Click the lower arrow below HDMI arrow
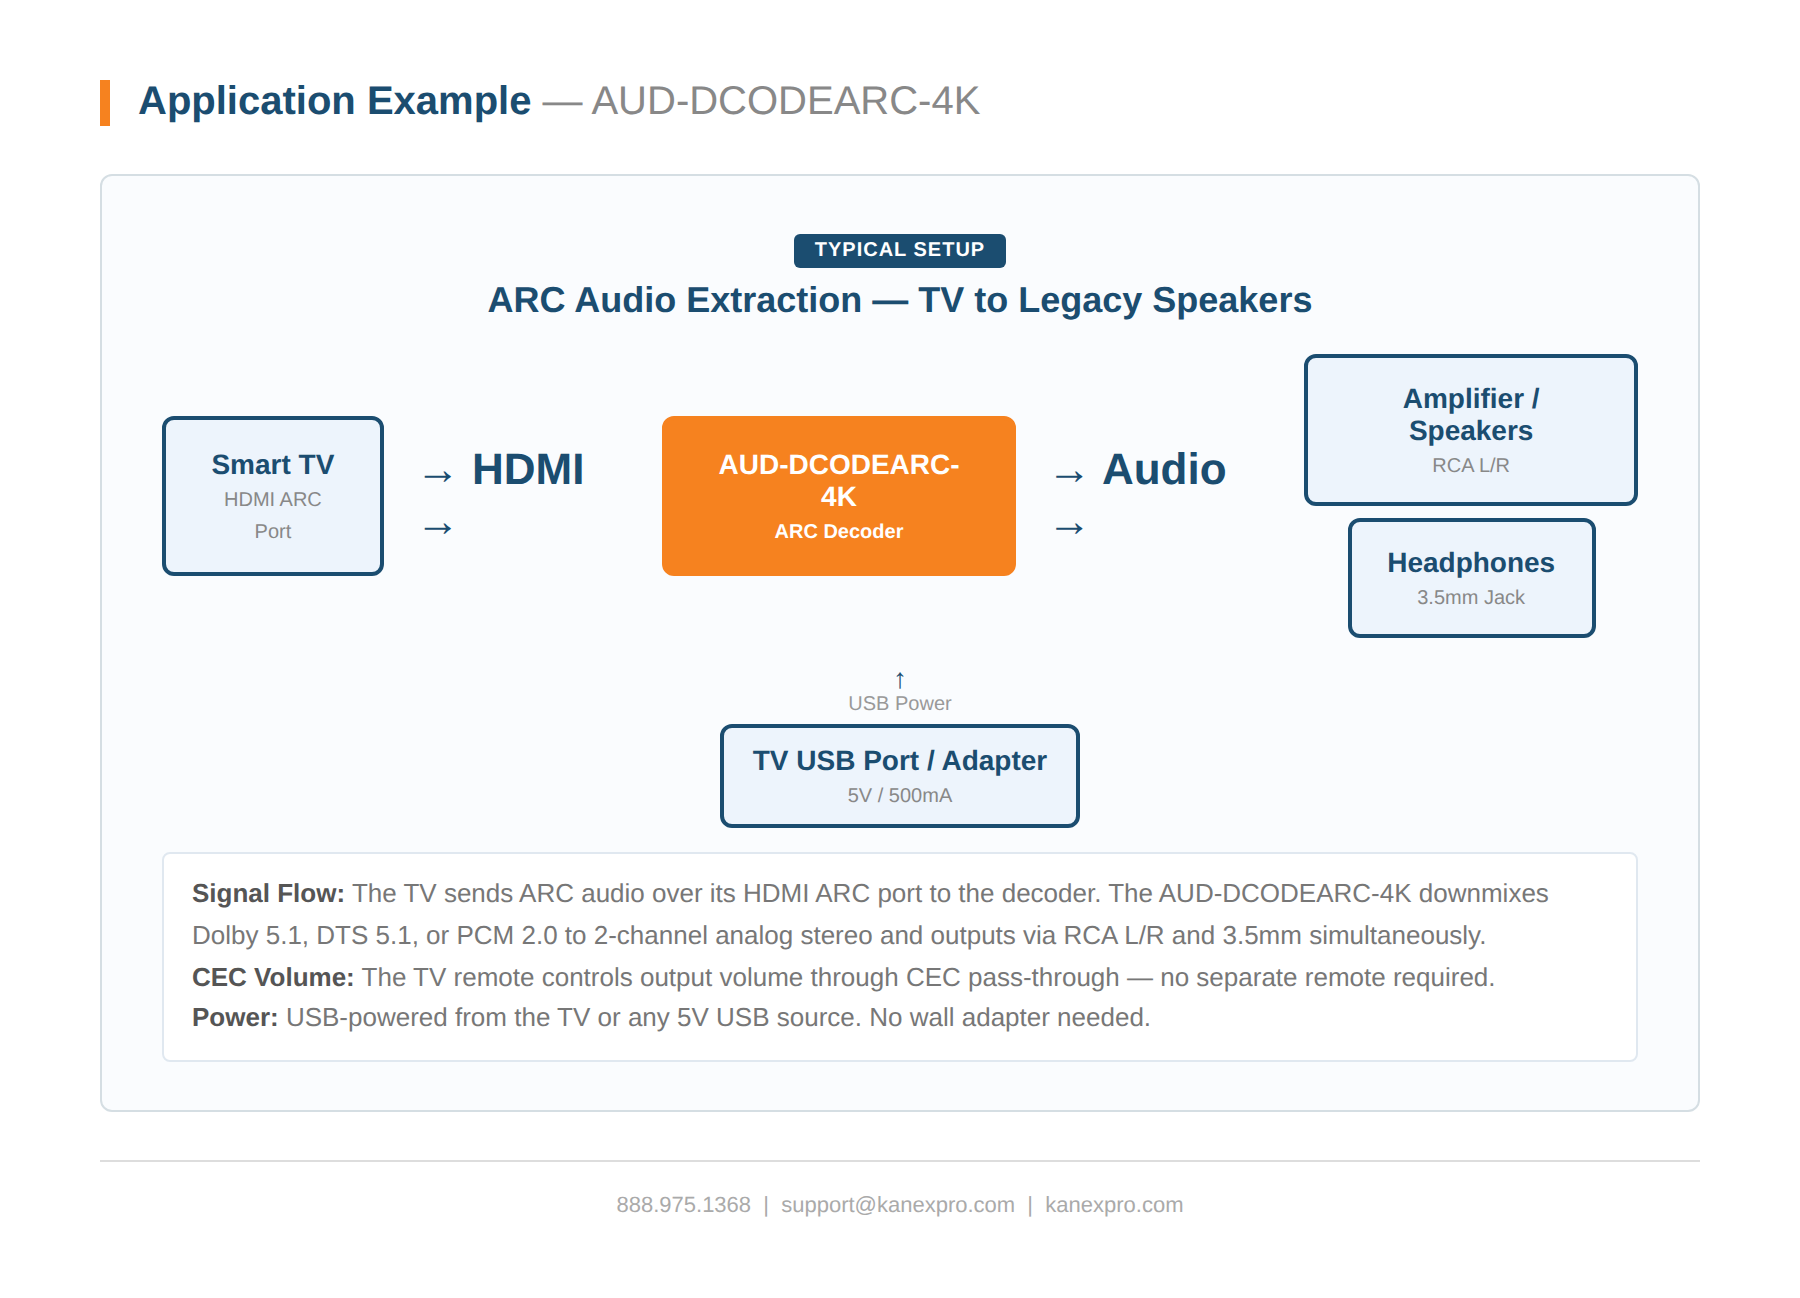 (x=438, y=528)
